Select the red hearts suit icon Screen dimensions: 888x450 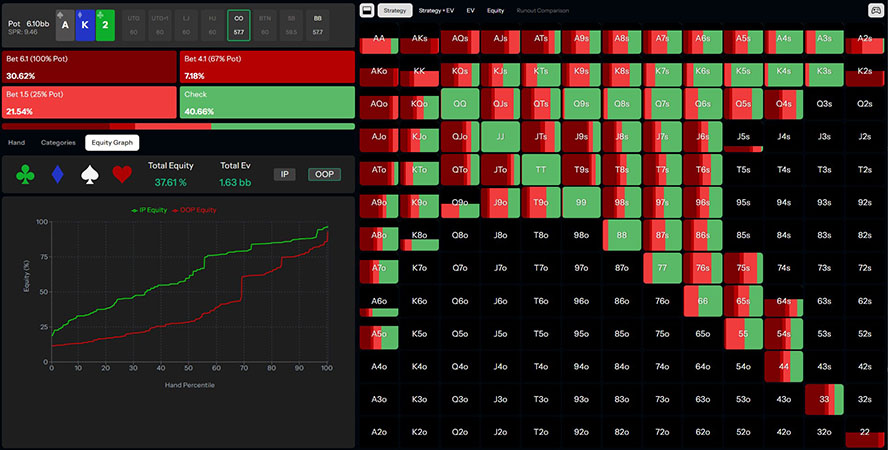coord(122,175)
